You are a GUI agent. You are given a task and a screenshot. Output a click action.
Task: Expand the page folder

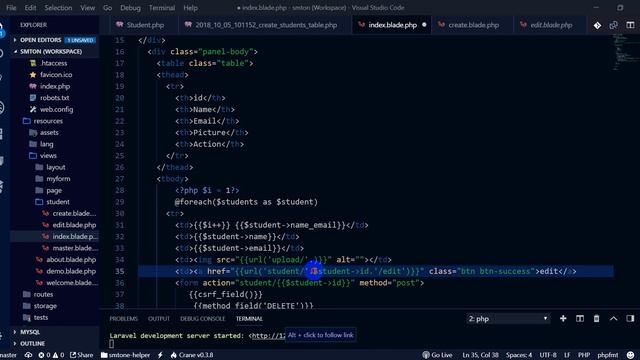point(54,191)
